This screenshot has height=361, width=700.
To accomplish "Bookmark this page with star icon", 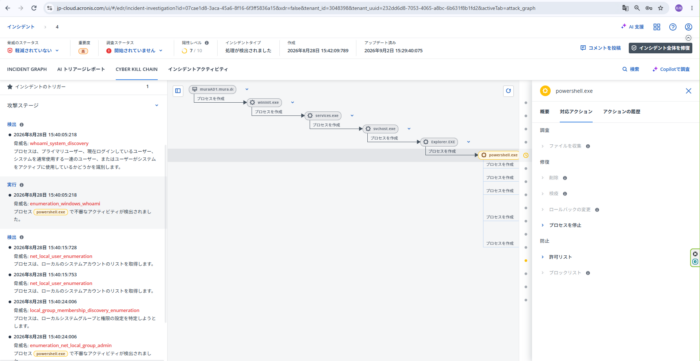I will pos(660,8).
